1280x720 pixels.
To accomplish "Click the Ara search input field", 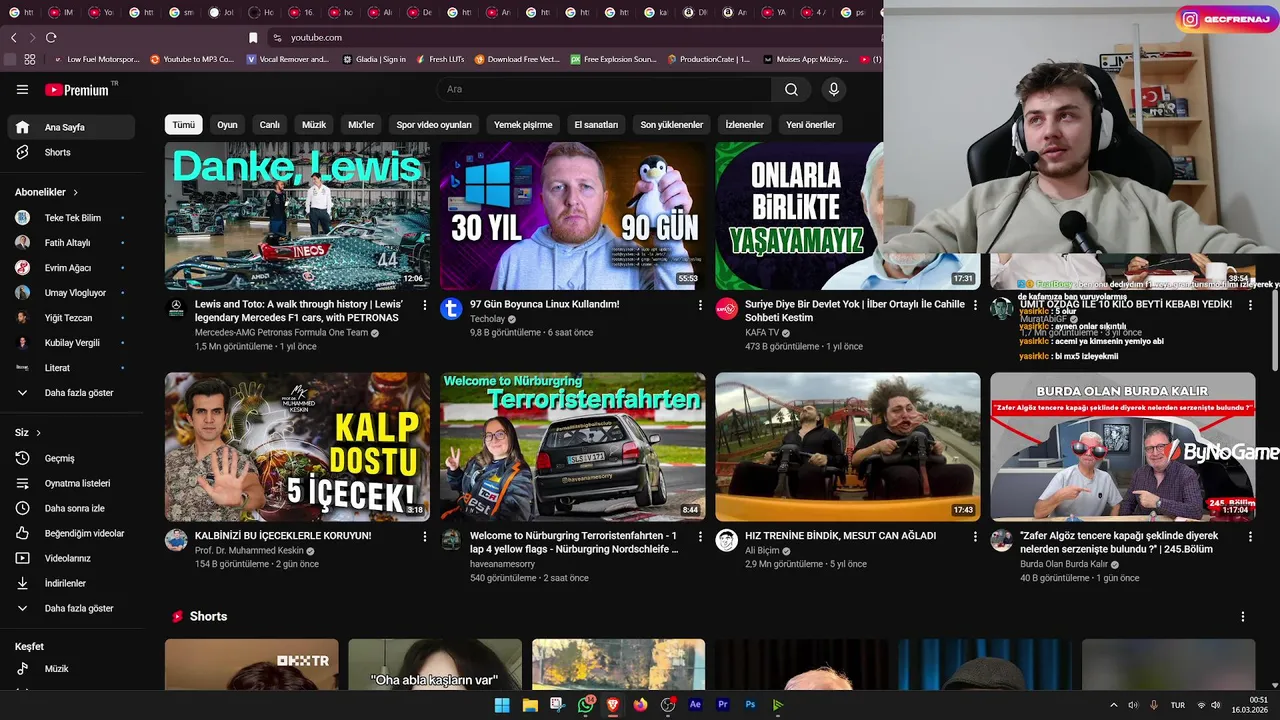I will pyautogui.click(x=604, y=89).
